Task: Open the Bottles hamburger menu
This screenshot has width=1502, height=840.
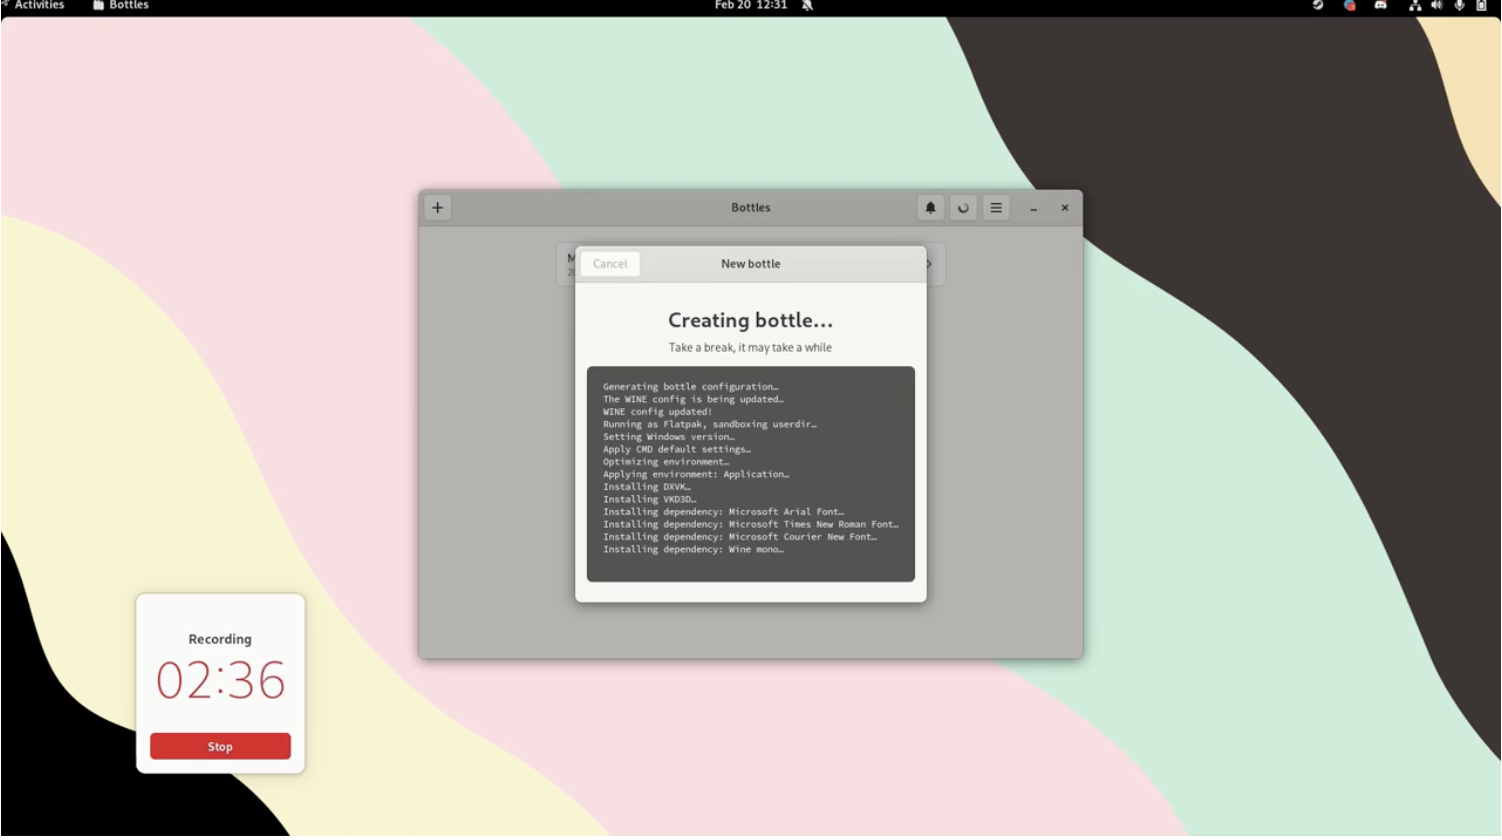Action: [x=996, y=208]
